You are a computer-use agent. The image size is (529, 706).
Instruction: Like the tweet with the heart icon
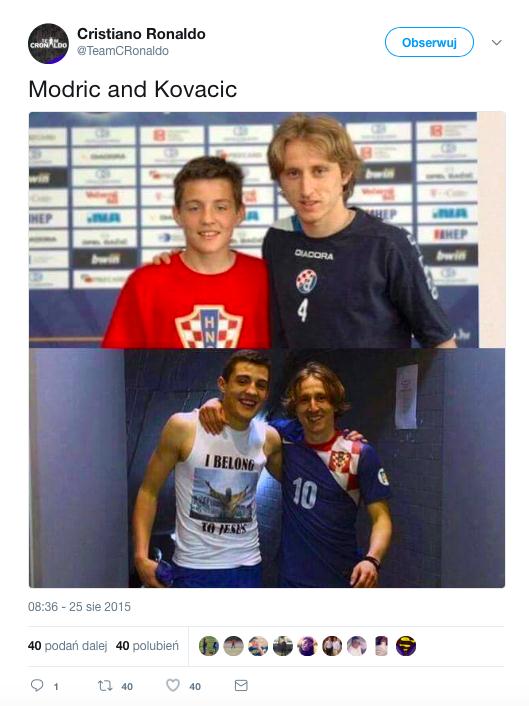(x=173, y=685)
